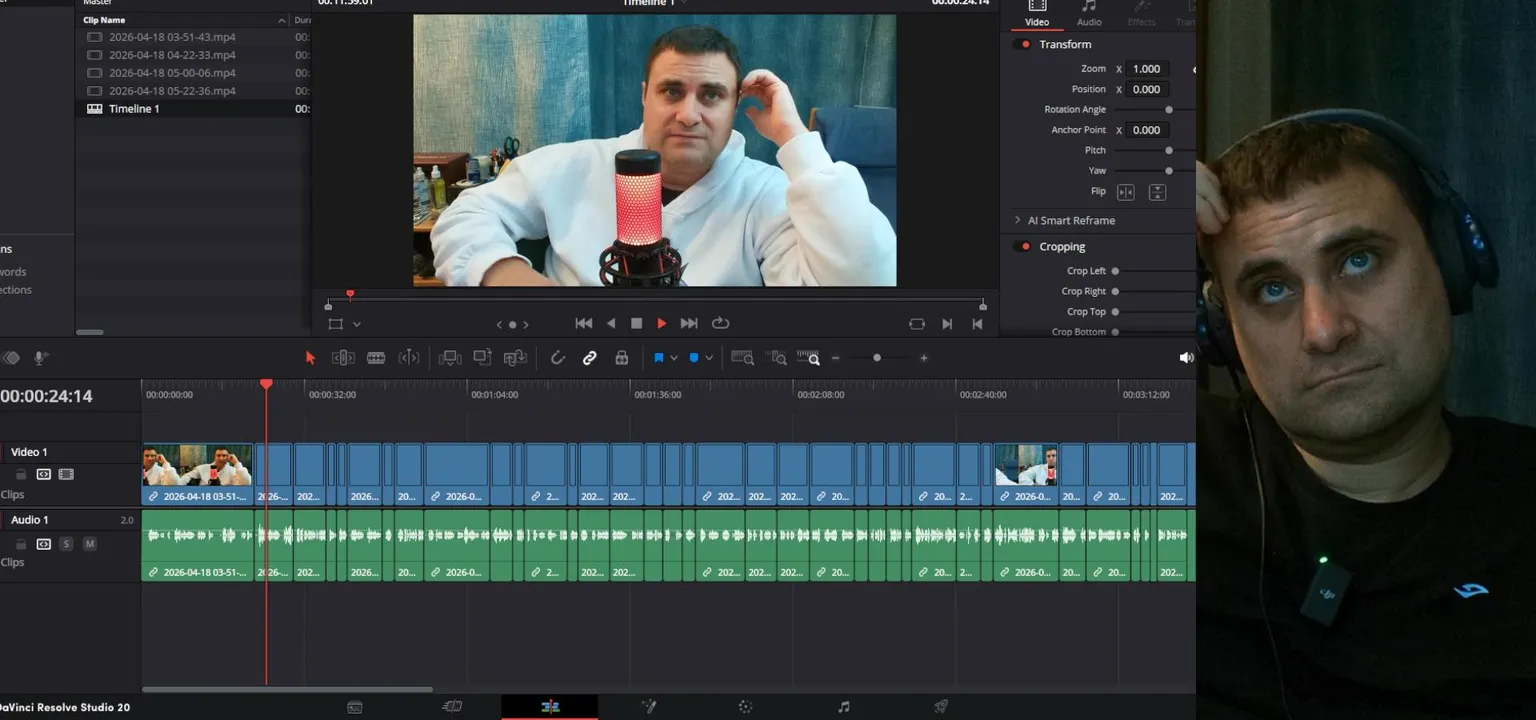Select the Dynamic Trim Mode tool
Viewport: 1536px width, 720px height.
click(x=409, y=358)
